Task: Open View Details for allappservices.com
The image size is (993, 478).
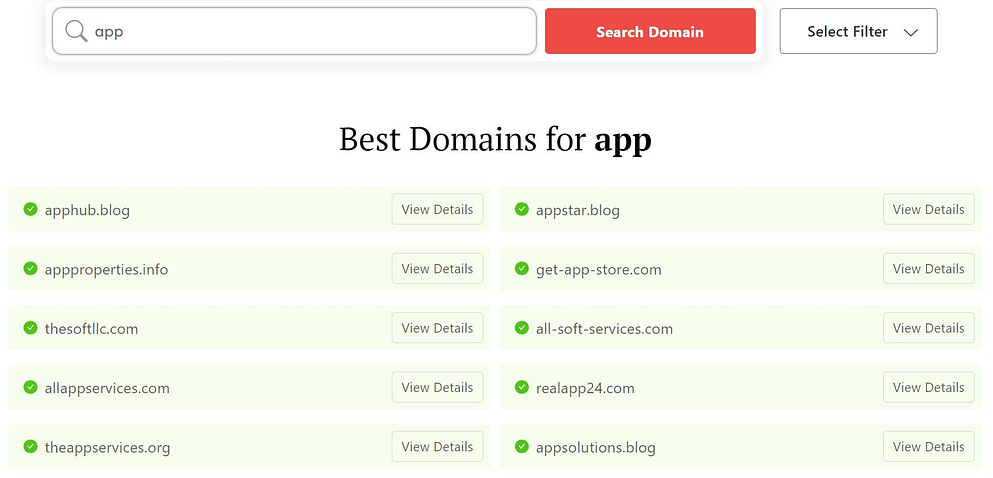Action: [437, 388]
